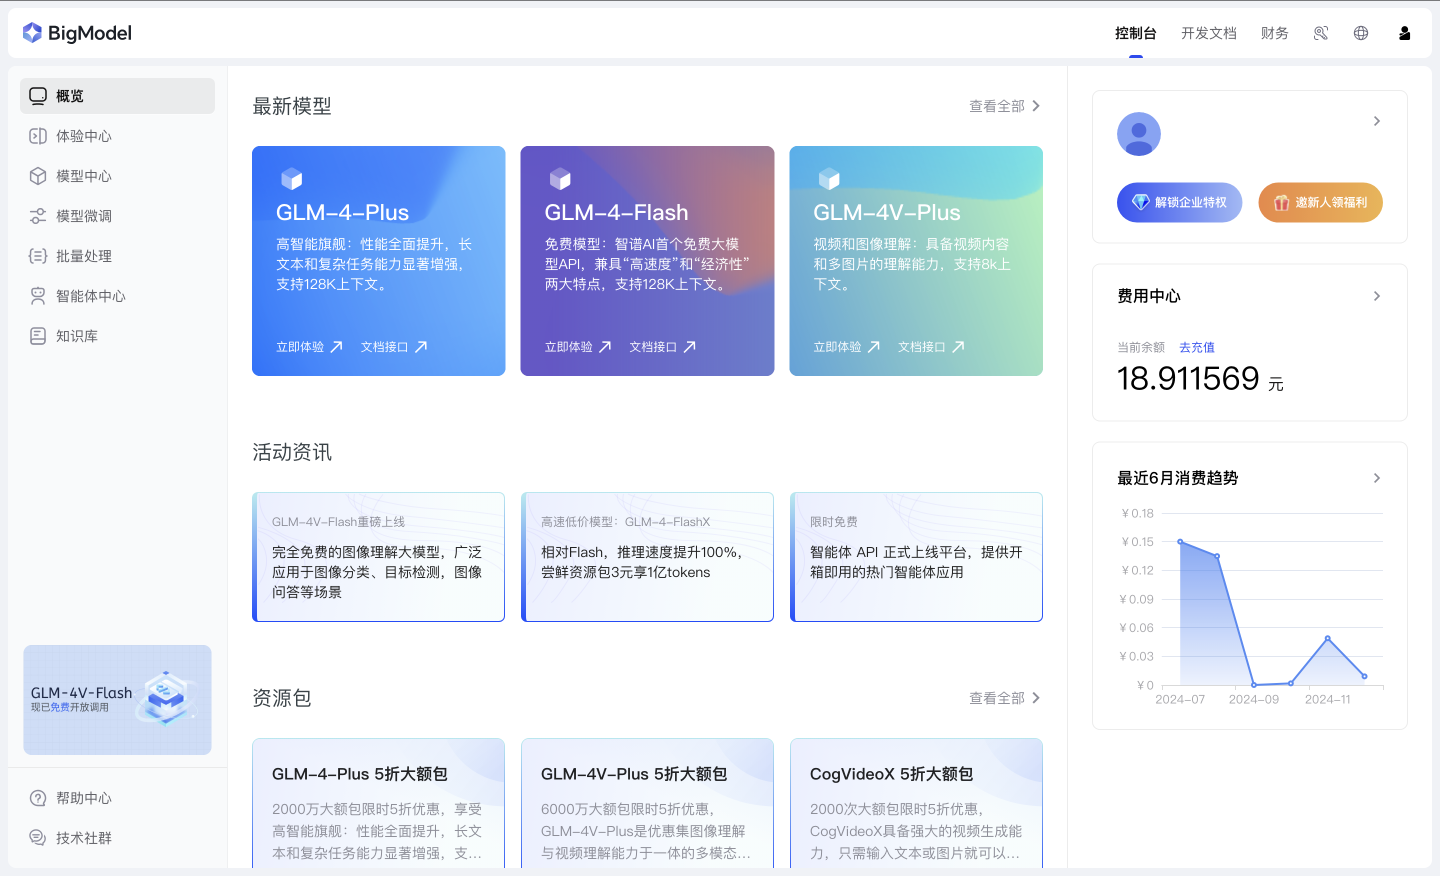Open 批量处理 batch processing
Viewport: 1440px width, 876px height.
click(117, 256)
